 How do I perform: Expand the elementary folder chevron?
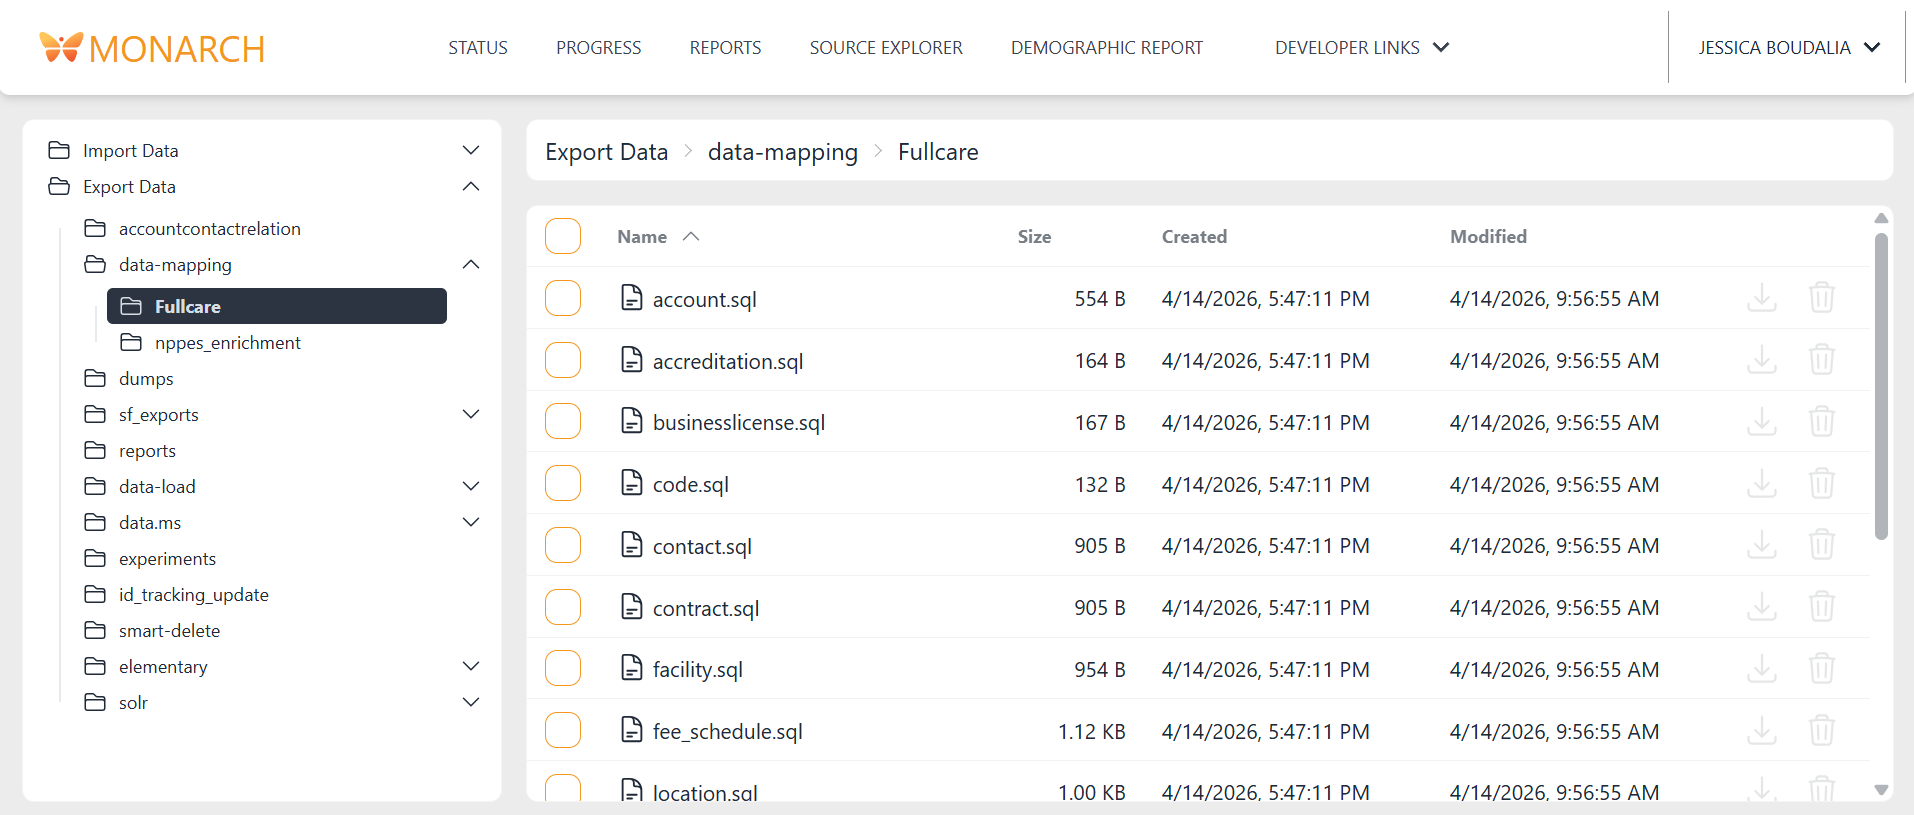[471, 666]
